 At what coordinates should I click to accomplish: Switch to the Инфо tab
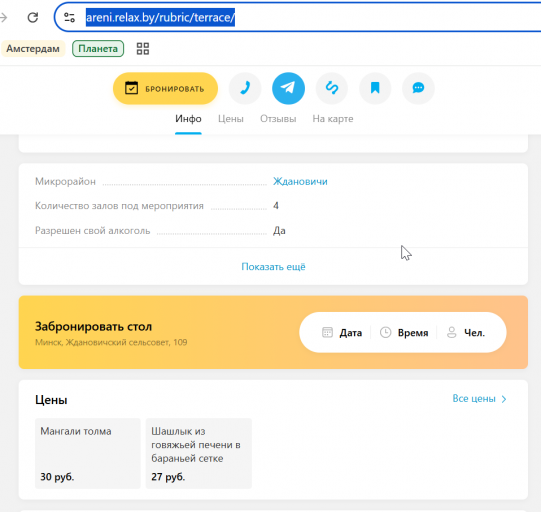(x=188, y=119)
